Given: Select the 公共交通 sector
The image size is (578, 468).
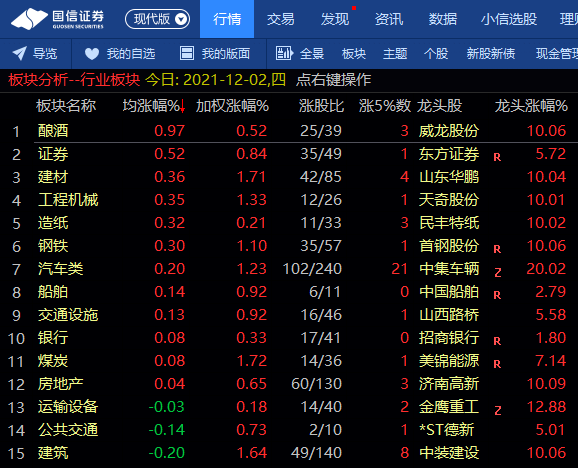Looking at the screenshot, I should [68, 430].
